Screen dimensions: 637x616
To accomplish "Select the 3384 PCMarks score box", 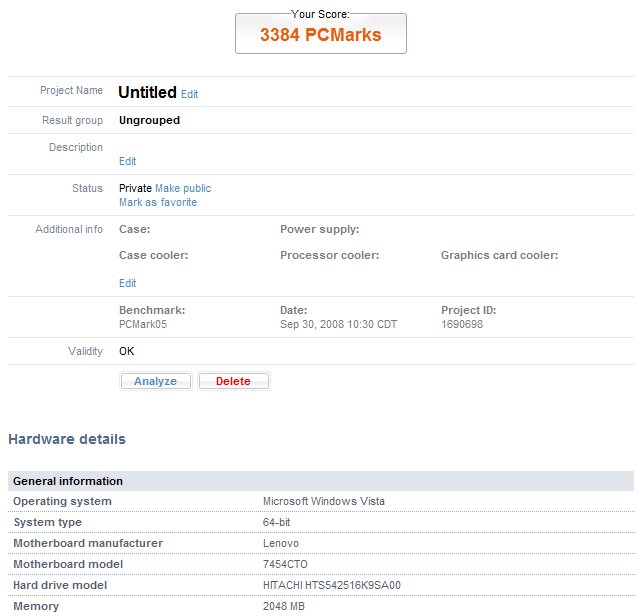I will click(x=321, y=34).
